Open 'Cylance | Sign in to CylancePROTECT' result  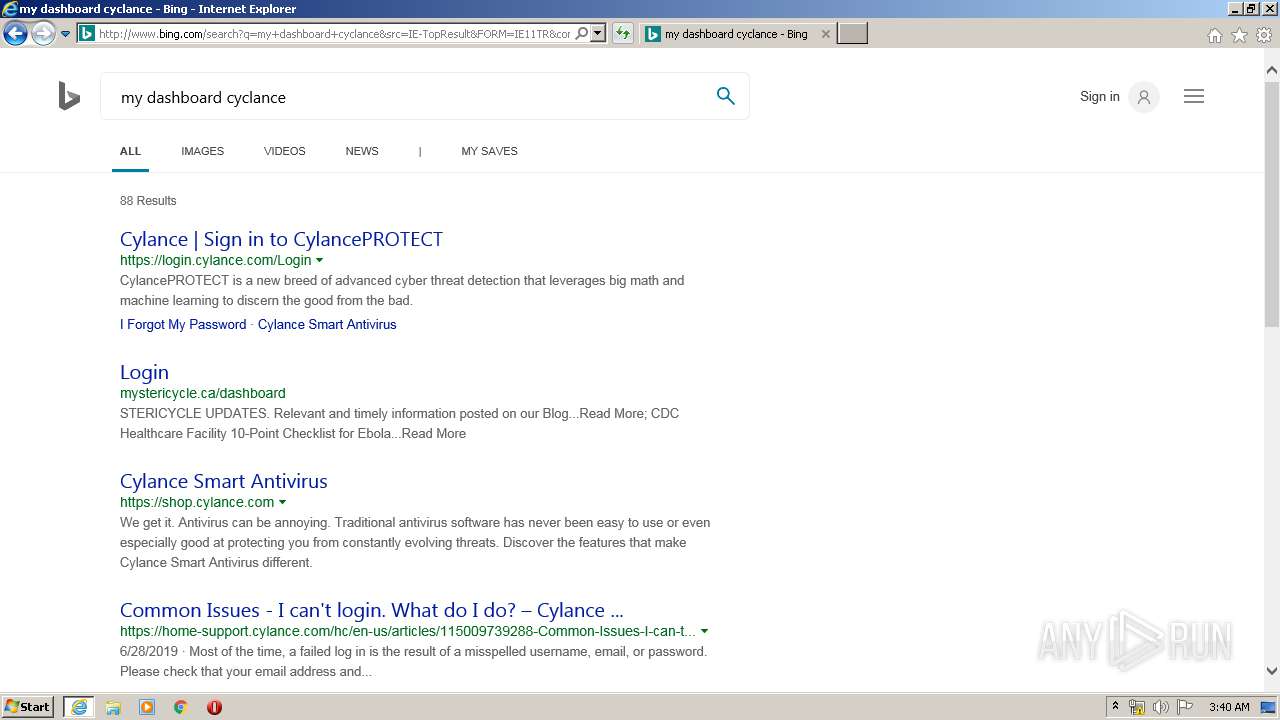281,239
